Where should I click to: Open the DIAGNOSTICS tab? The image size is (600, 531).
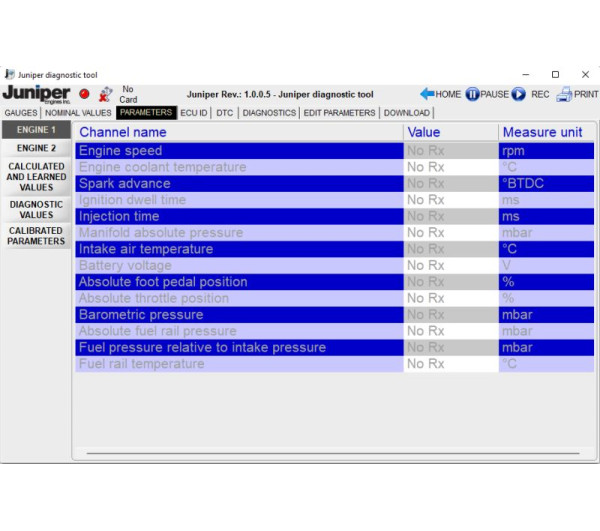pos(269,113)
